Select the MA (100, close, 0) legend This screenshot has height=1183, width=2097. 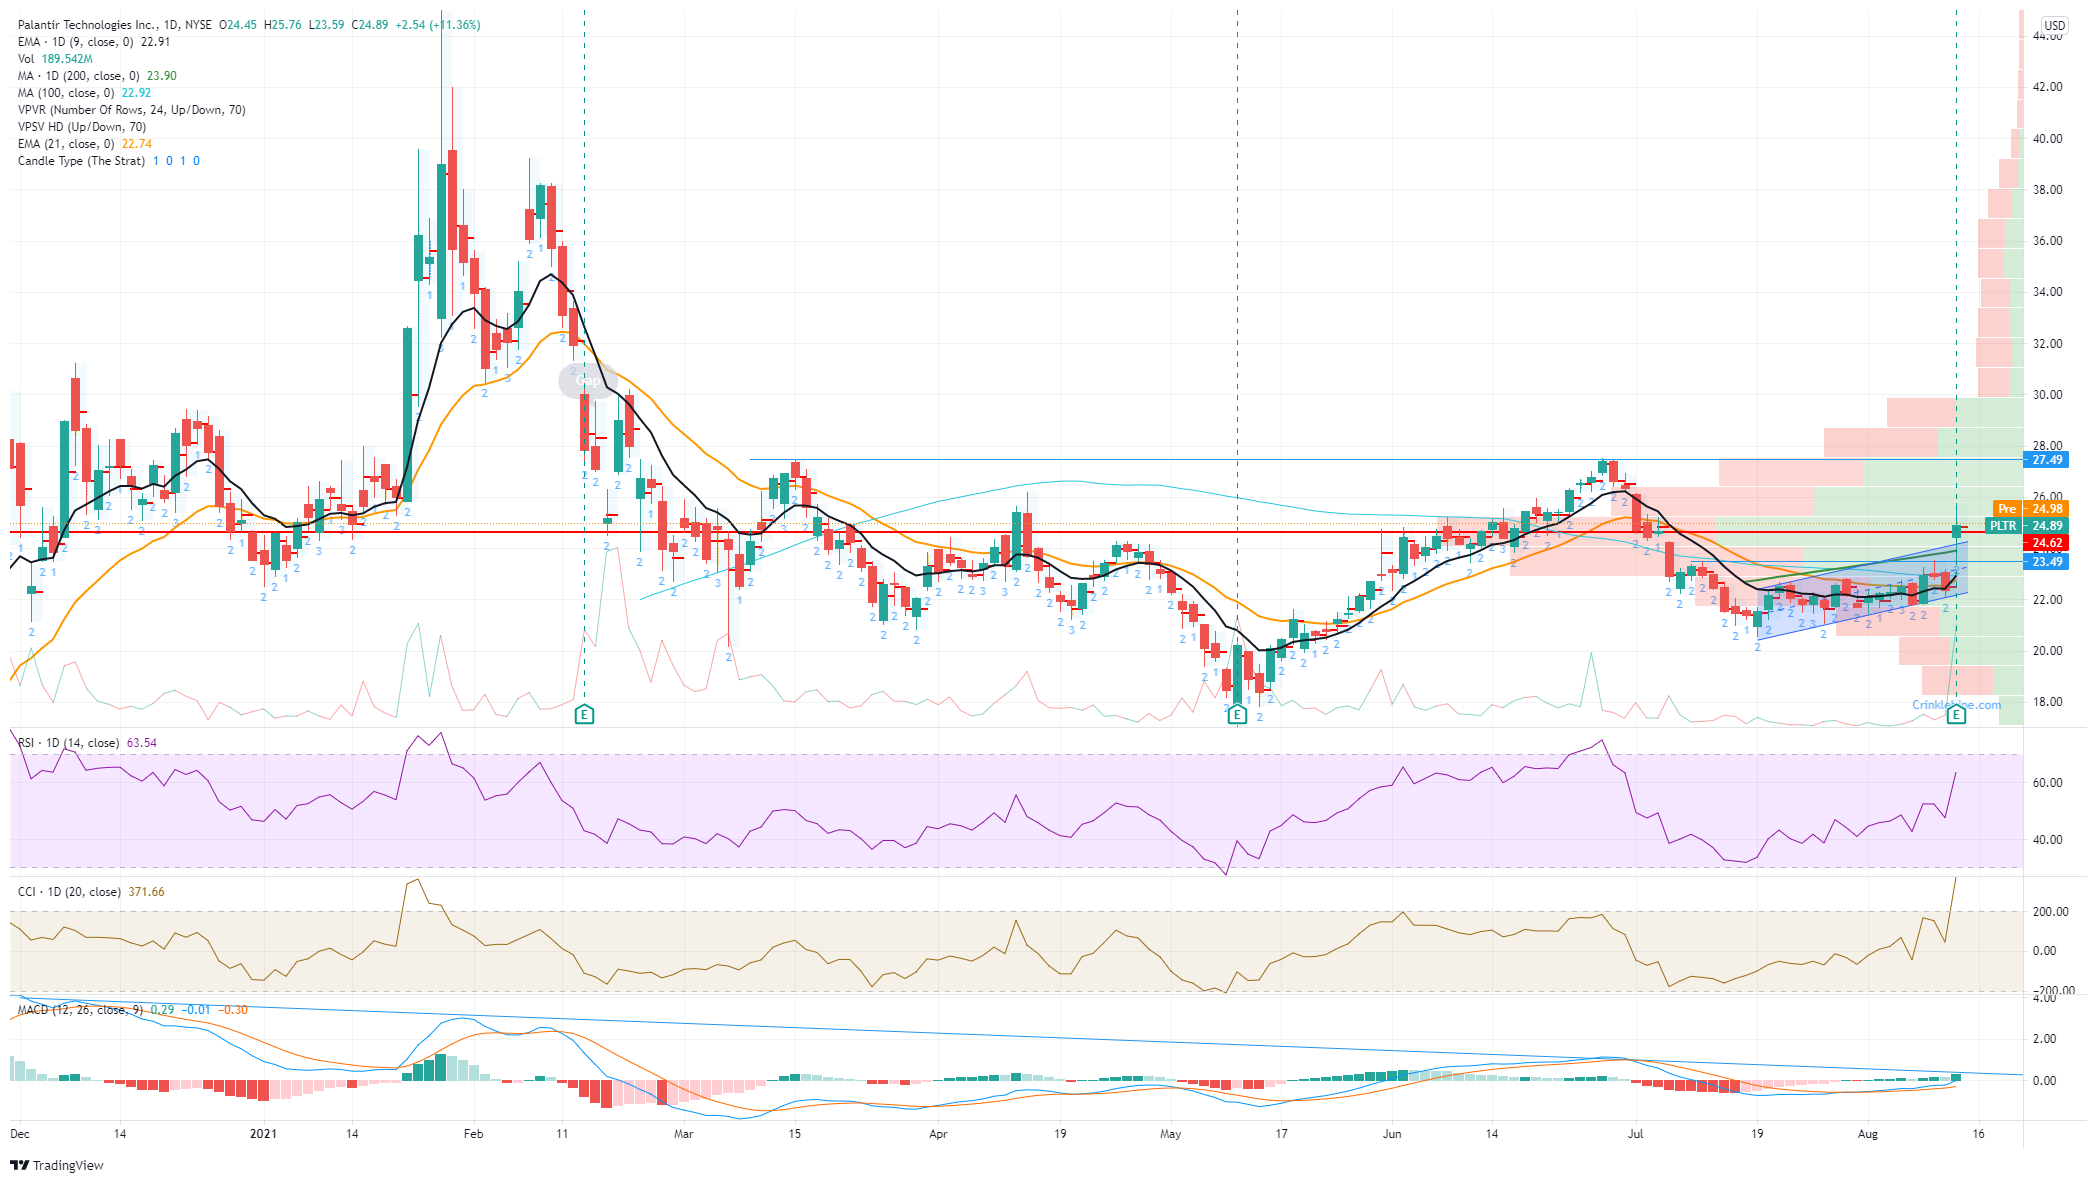tap(85, 93)
